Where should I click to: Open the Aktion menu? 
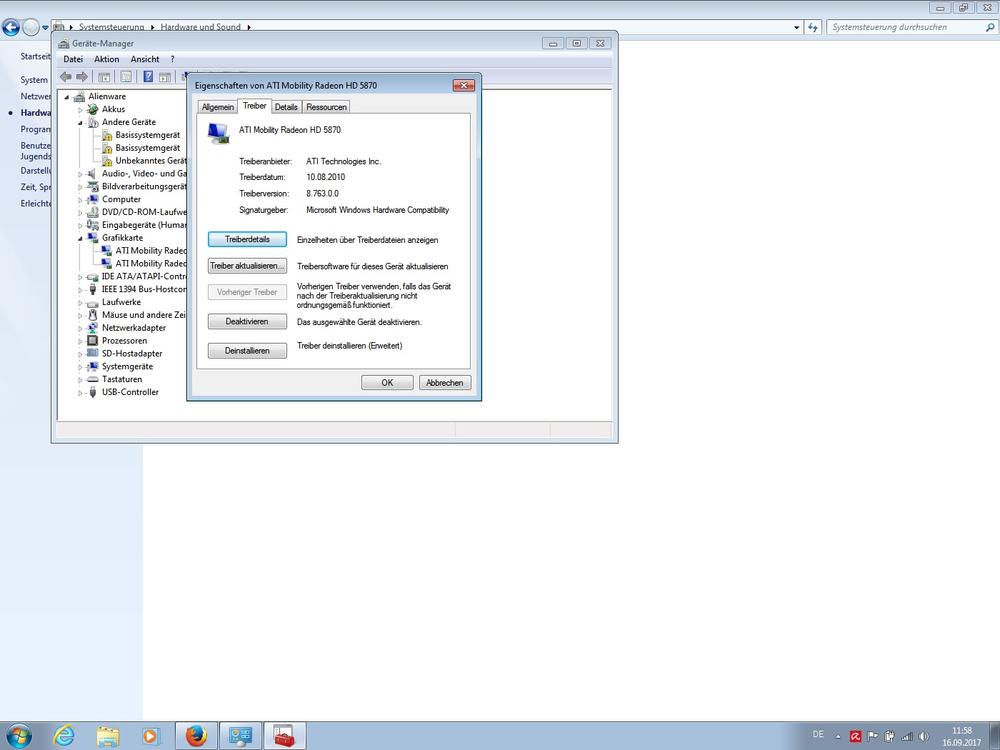pyautogui.click(x=106, y=59)
